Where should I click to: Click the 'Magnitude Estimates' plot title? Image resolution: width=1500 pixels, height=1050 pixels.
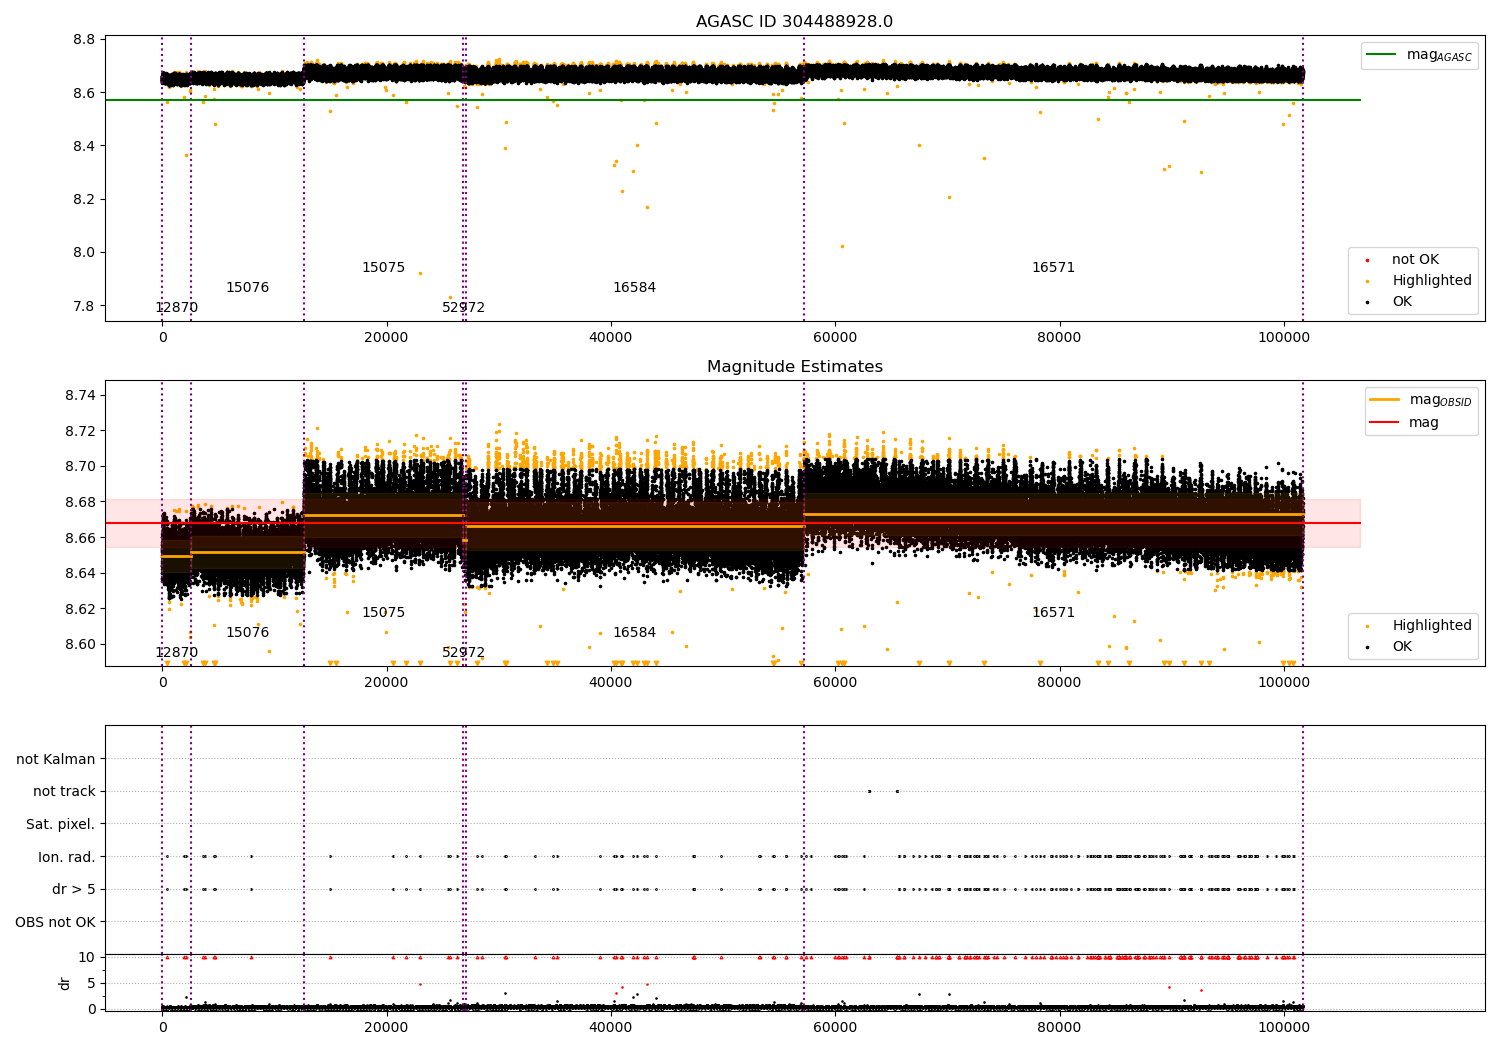(x=794, y=366)
